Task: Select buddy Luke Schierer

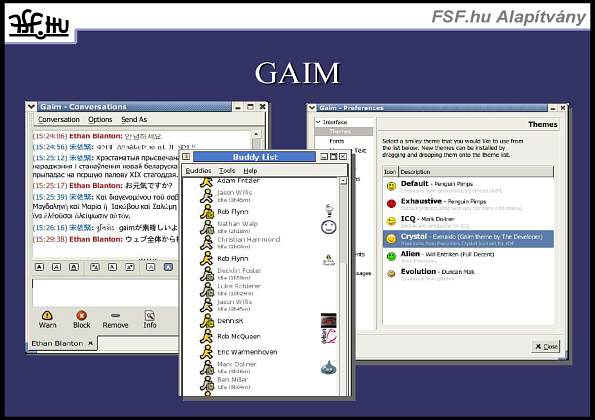Action: [239, 286]
